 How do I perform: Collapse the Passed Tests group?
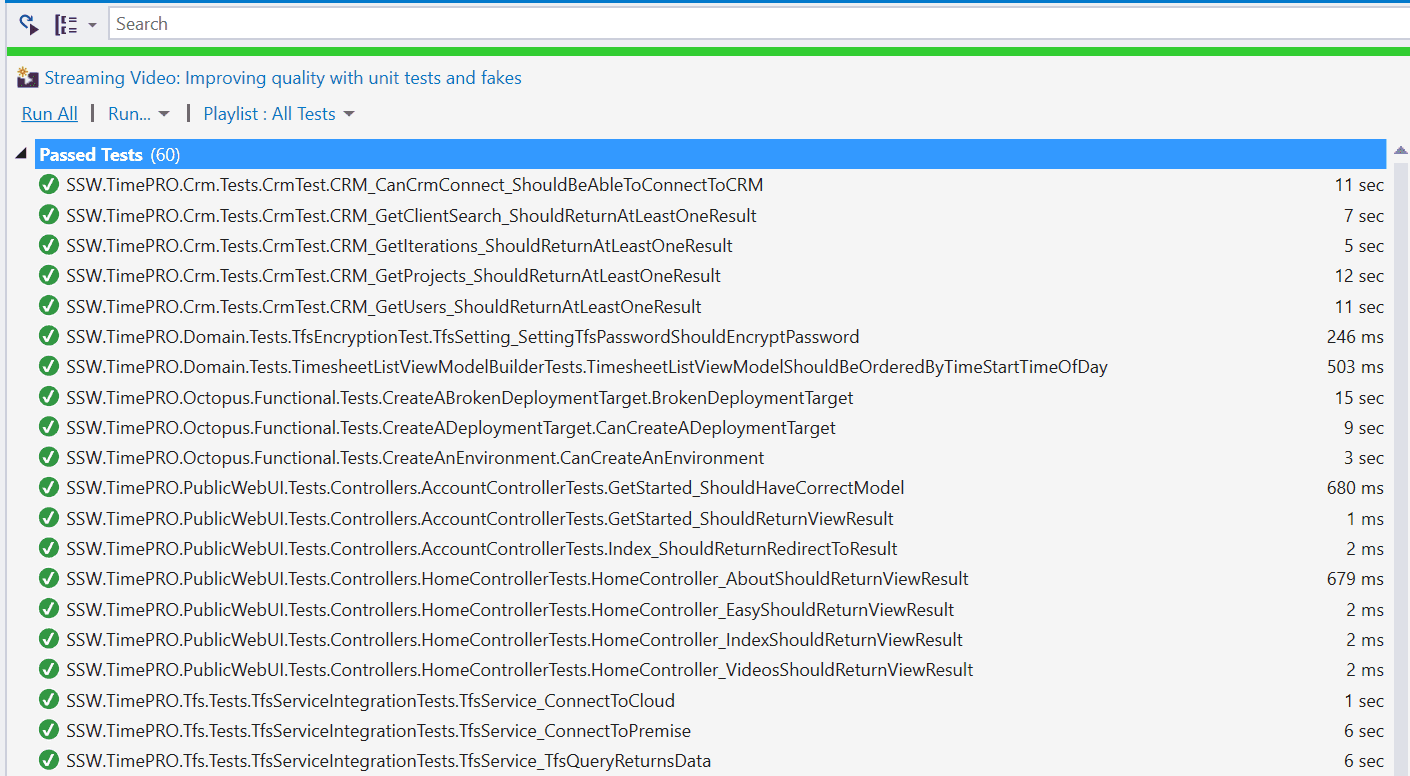pyautogui.click(x=21, y=154)
